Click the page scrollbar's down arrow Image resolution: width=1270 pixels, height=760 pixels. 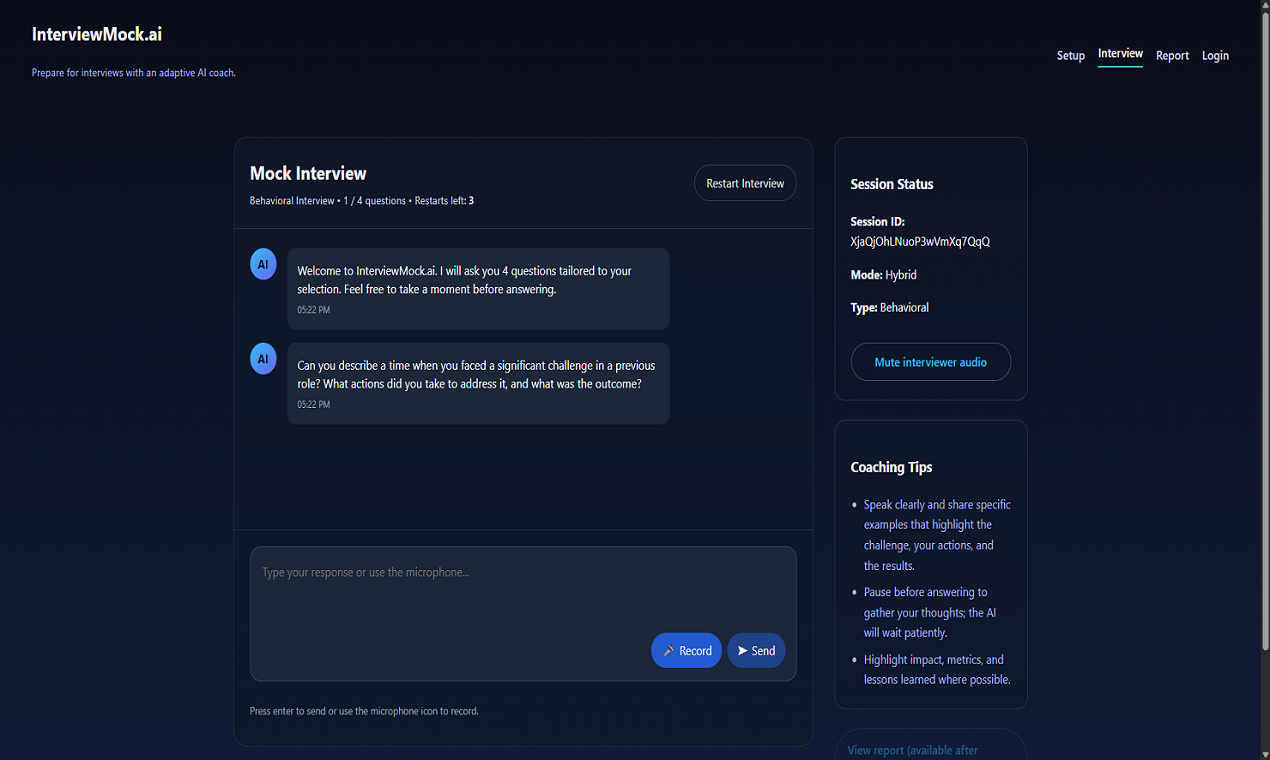pyautogui.click(x=1264, y=753)
